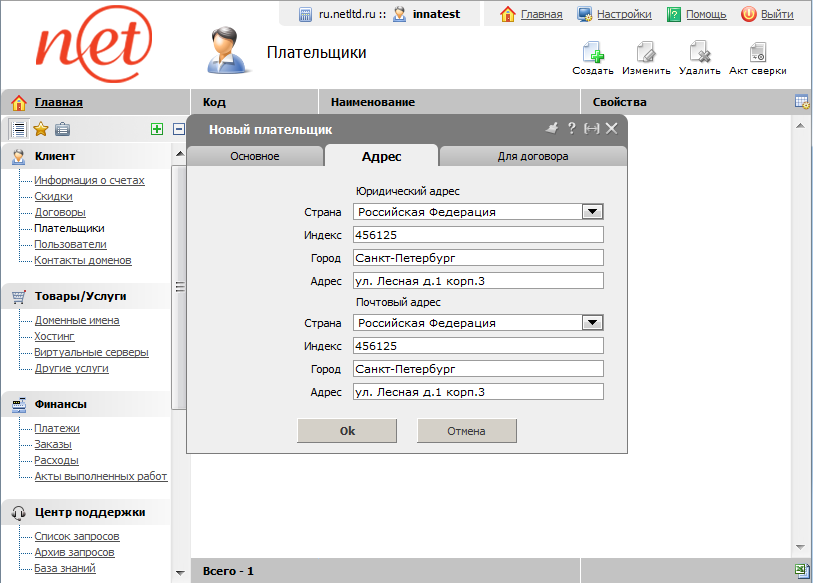Click the question mark help icon in dialog
The width and height of the screenshot is (813, 583).
coord(571,129)
